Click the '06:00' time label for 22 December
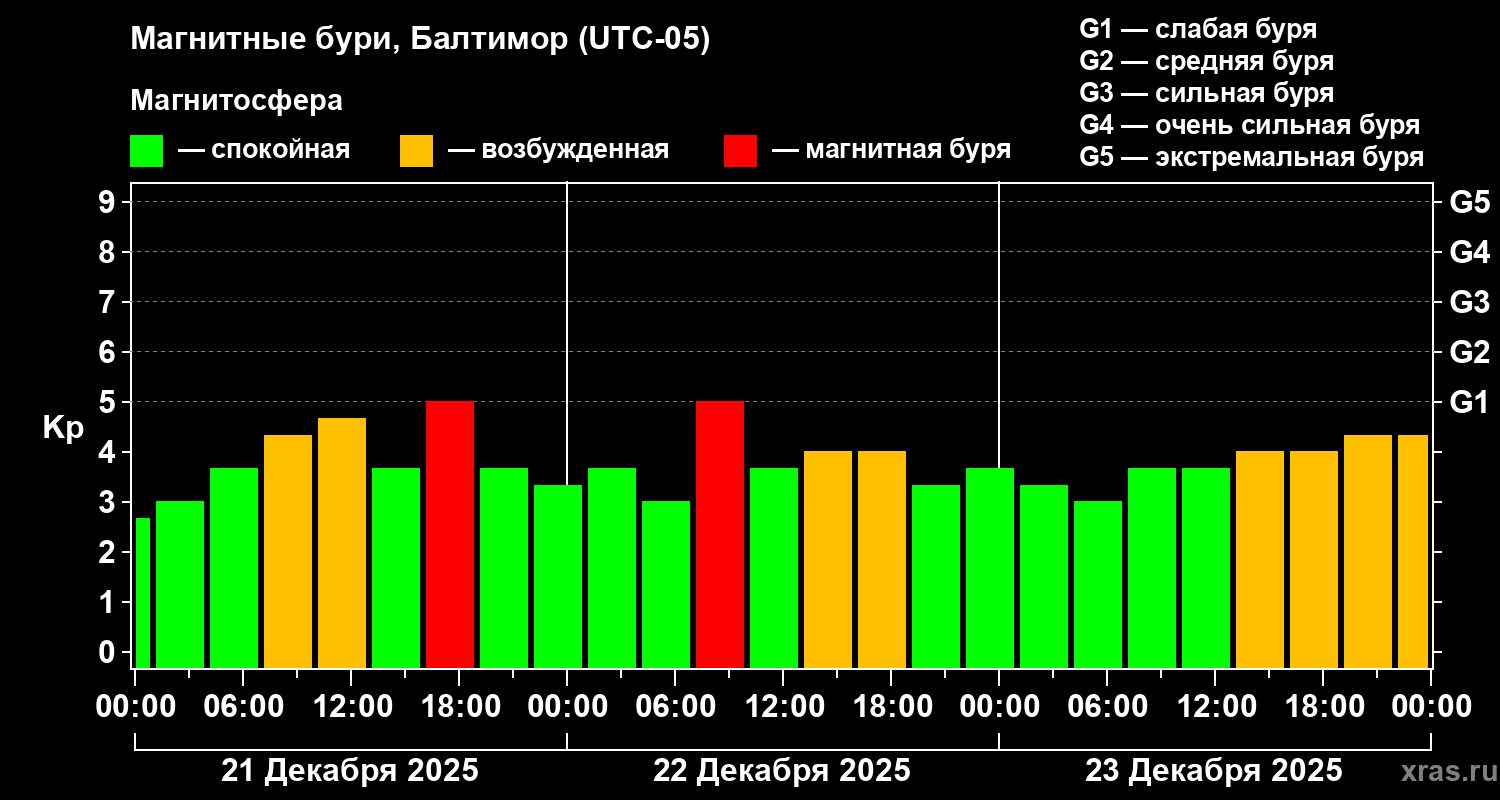The width and height of the screenshot is (1500, 800). click(675, 706)
